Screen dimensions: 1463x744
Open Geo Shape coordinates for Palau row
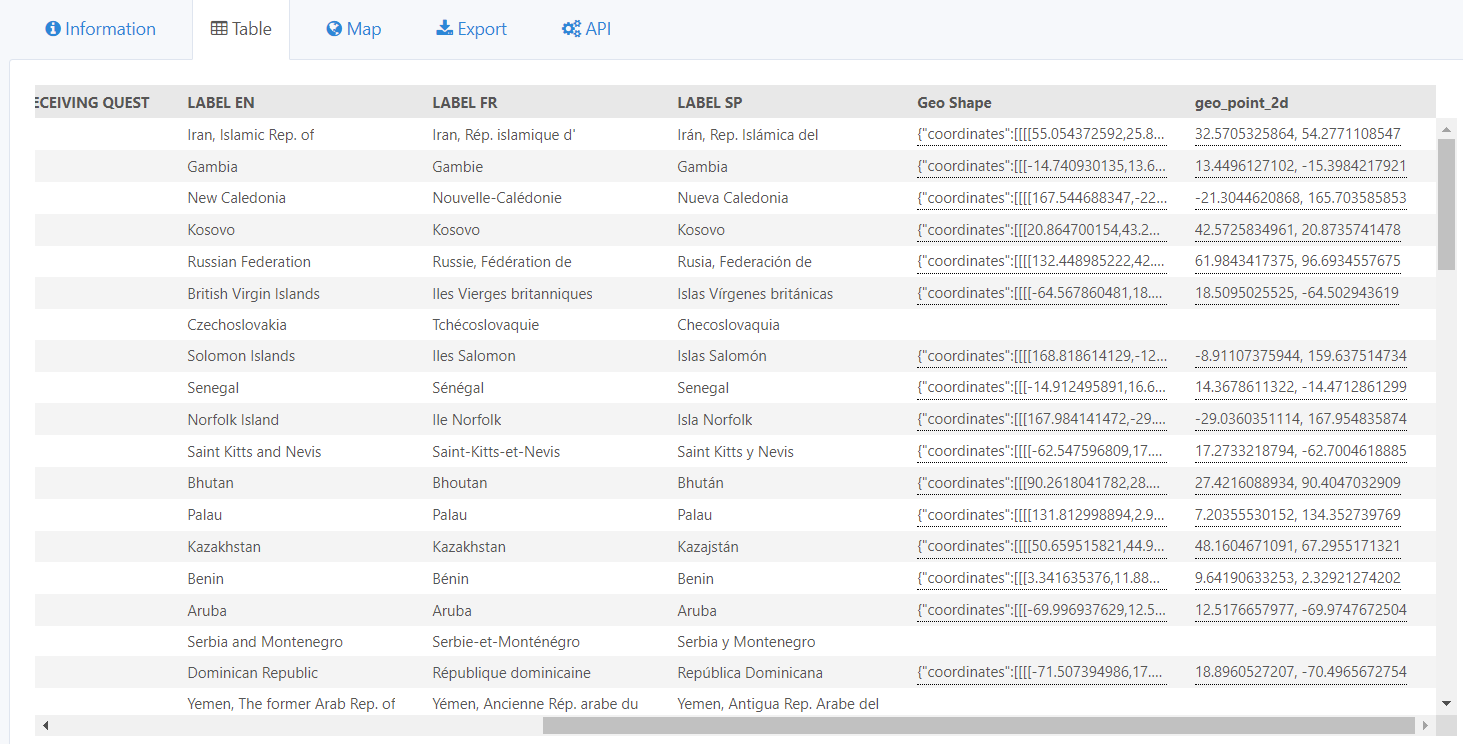(1041, 515)
